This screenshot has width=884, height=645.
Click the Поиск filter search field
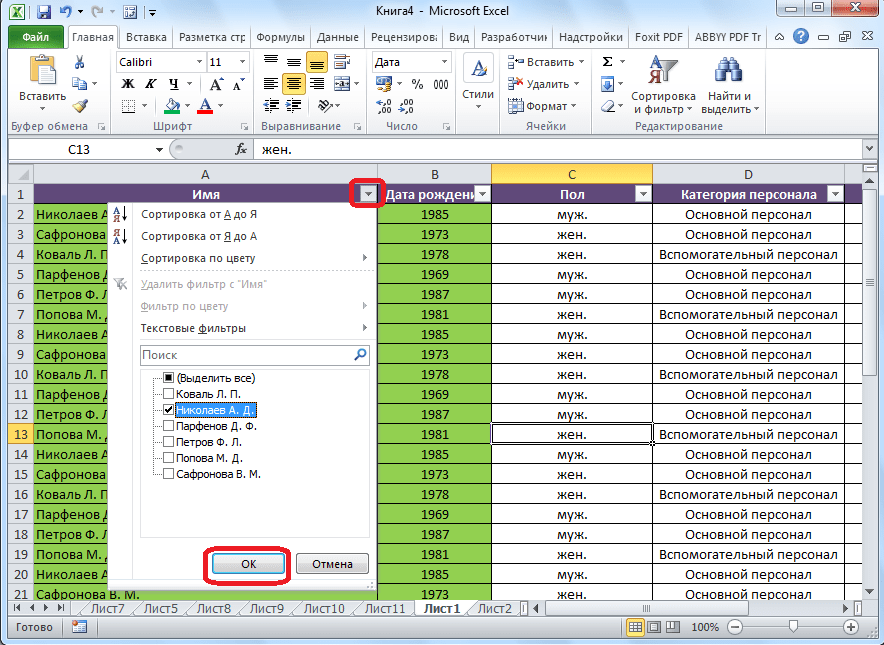[x=245, y=354]
